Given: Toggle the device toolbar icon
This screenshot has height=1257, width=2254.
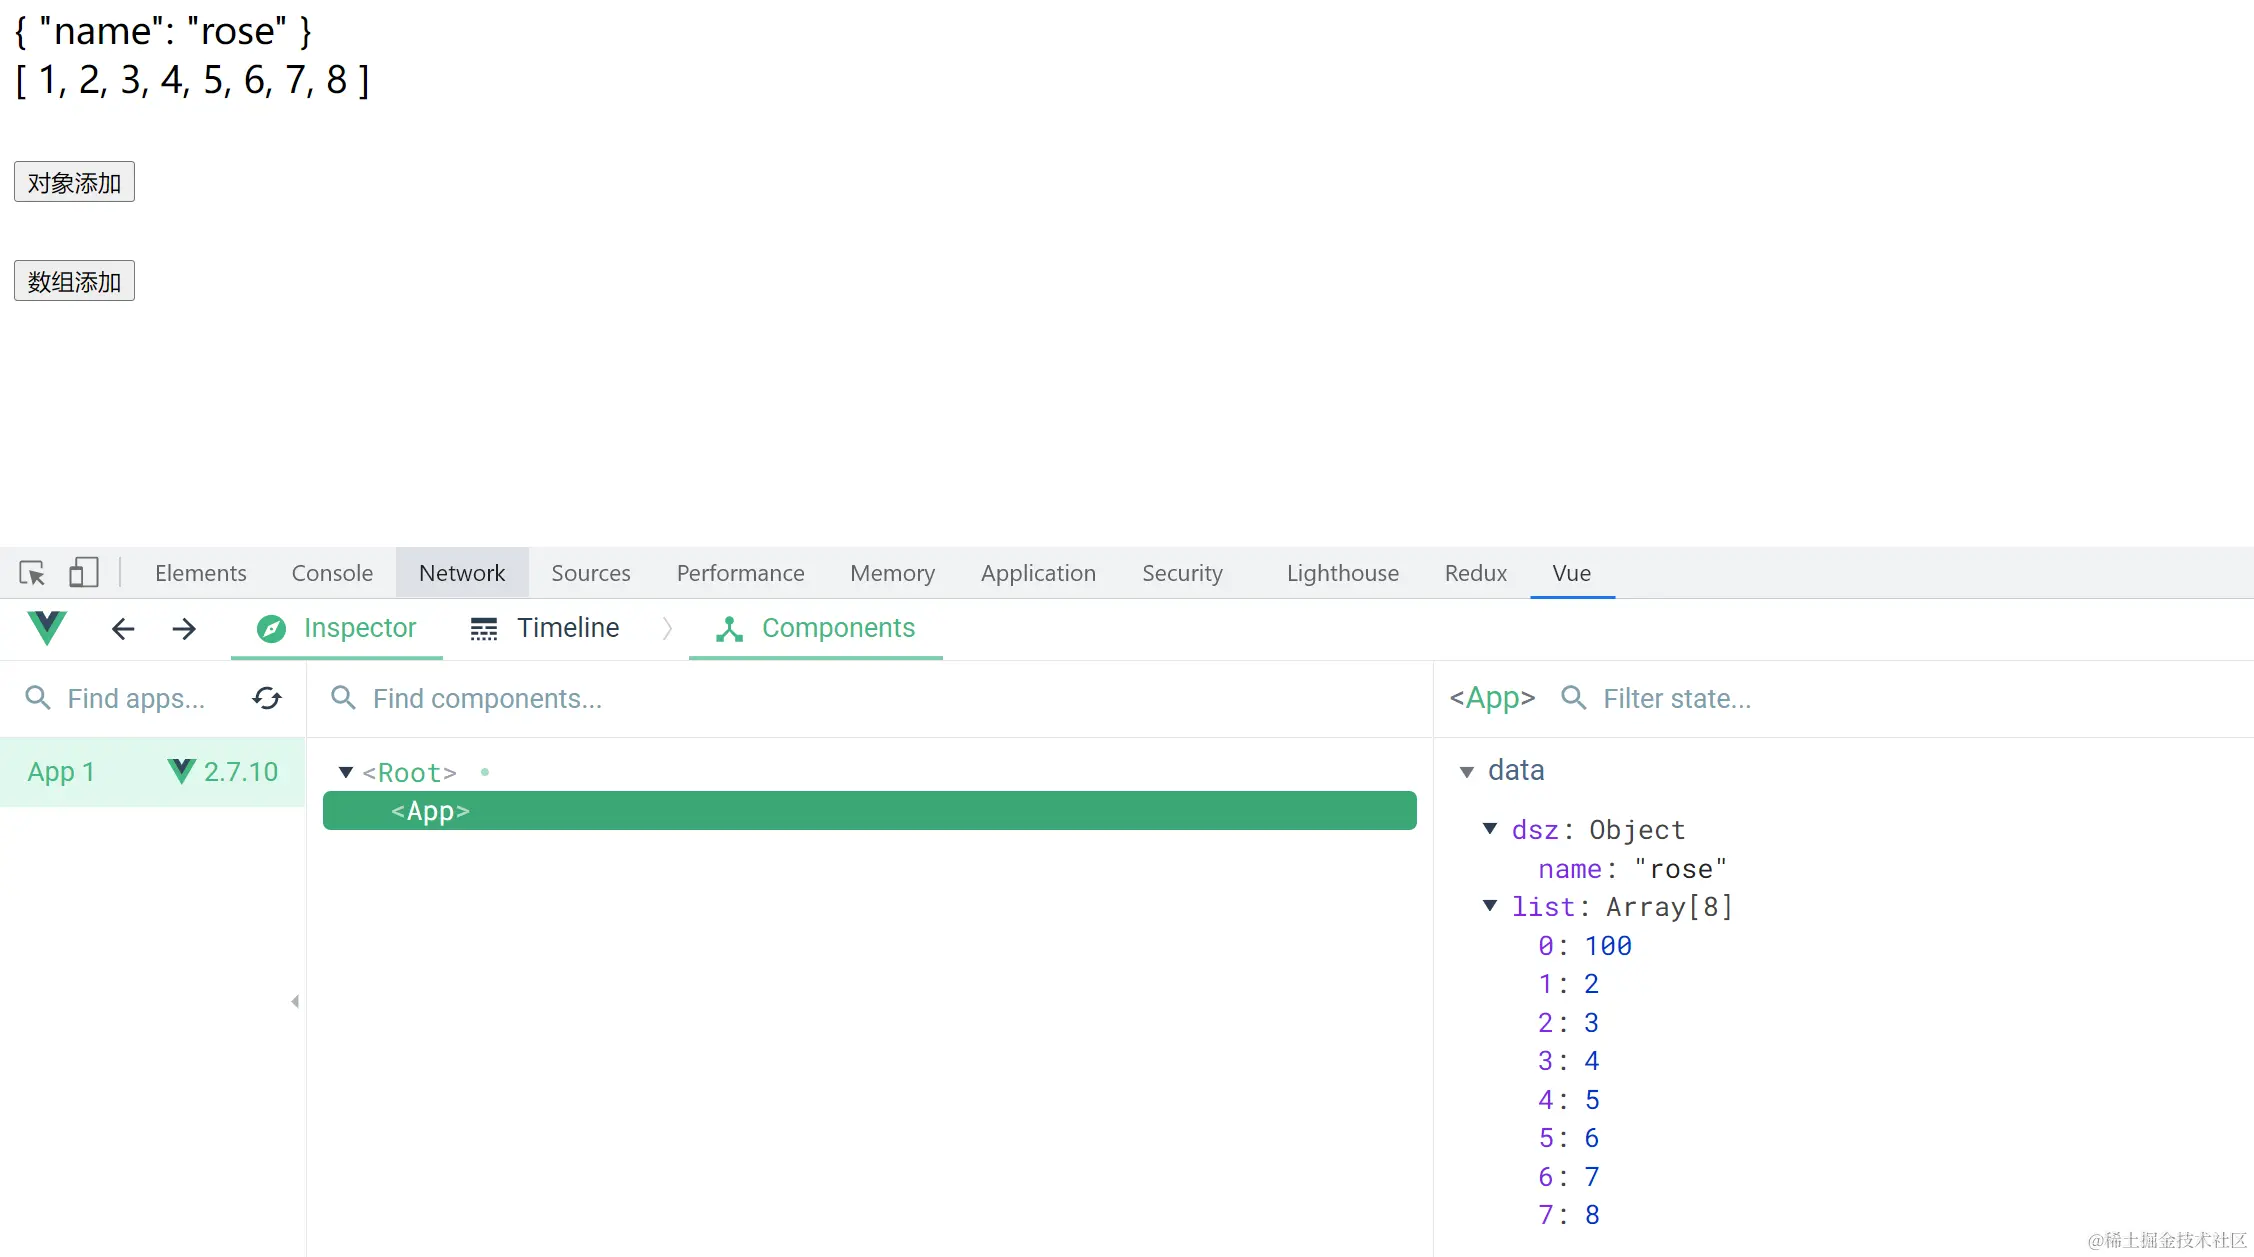Looking at the screenshot, I should click(83, 573).
